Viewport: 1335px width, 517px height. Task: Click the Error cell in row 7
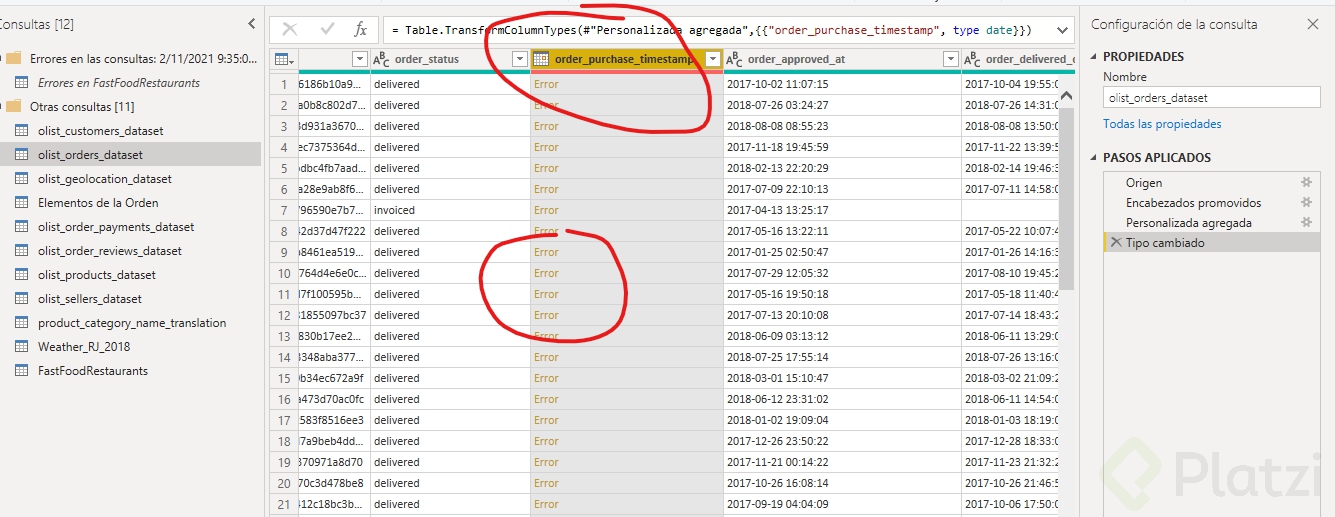tap(627, 210)
